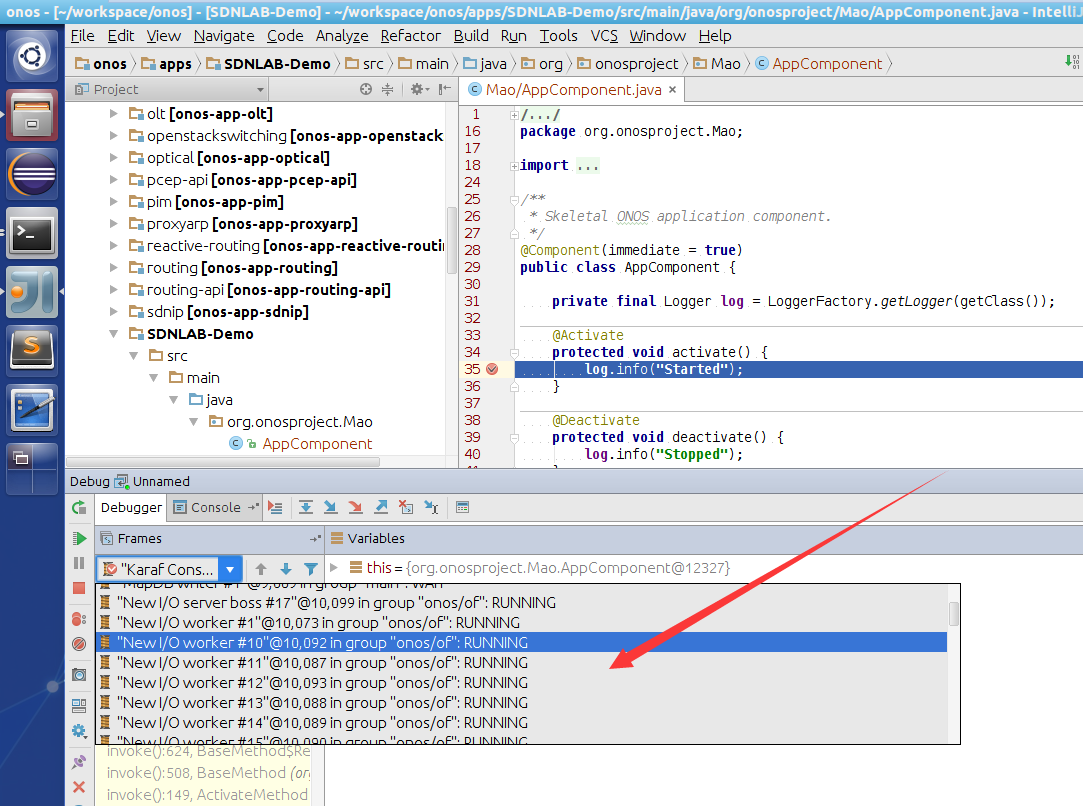The image size is (1083, 806).
Task: Click Resume Program green play icon
Action: (x=79, y=538)
